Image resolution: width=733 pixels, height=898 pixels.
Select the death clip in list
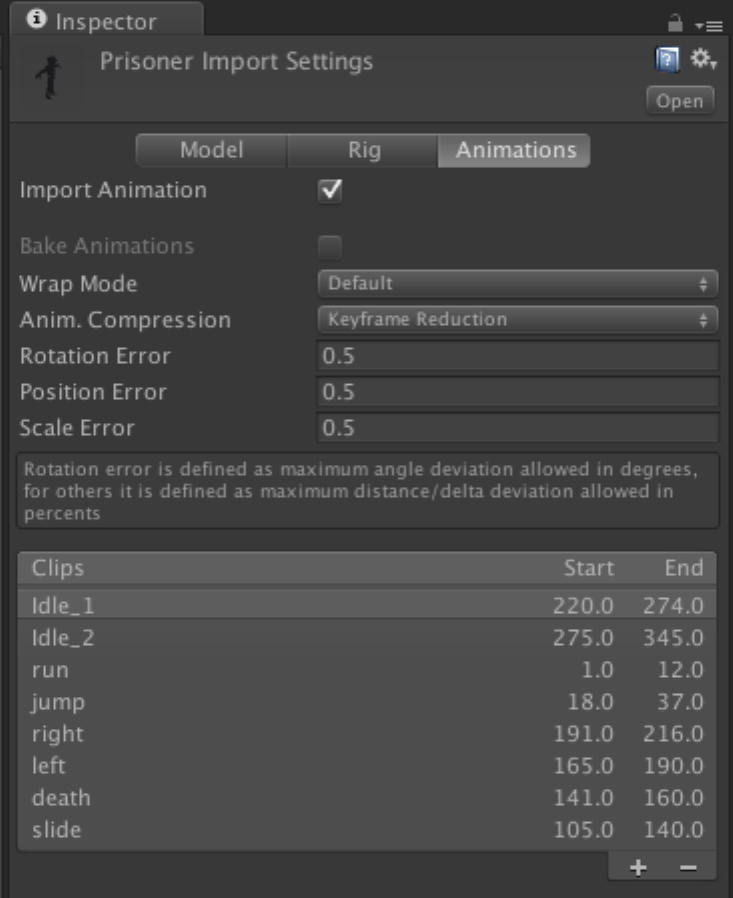[366, 798]
